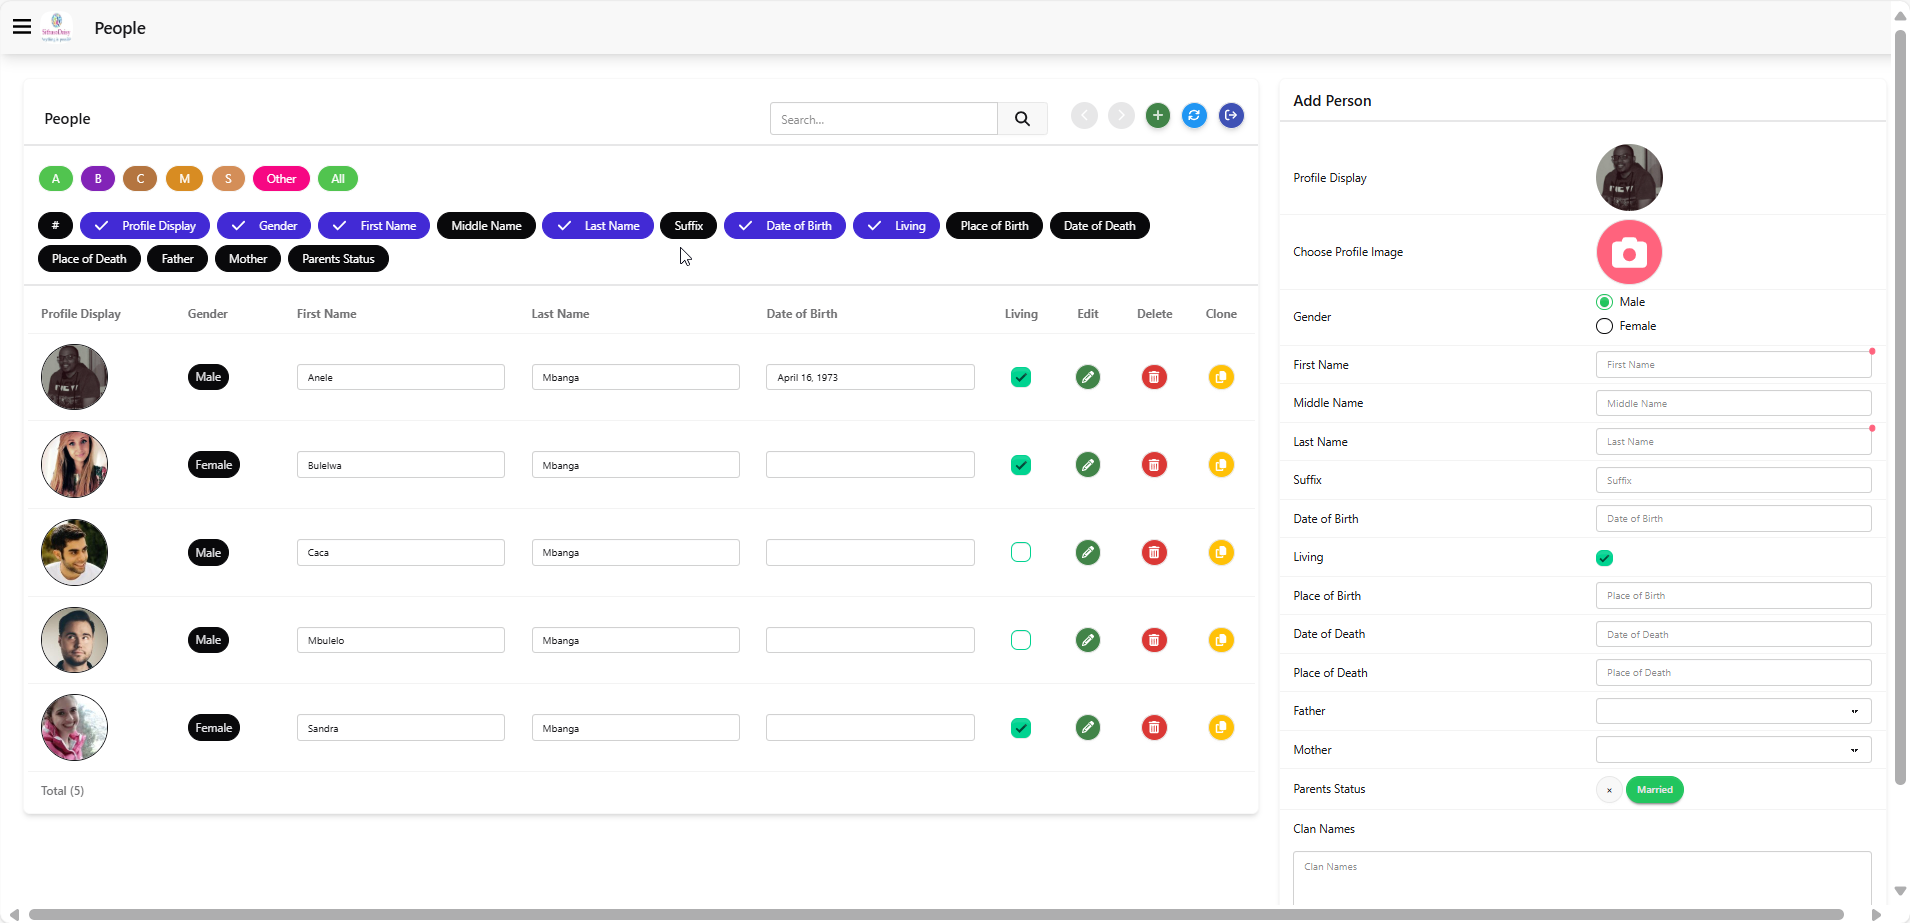Hide the Date of Birth column chip
This screenshot has height=923, width=1910.
coord(785,226)
